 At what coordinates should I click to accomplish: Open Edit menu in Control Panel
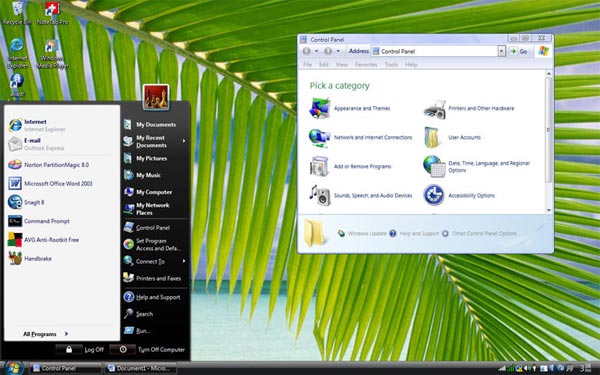tap(324, 65)
